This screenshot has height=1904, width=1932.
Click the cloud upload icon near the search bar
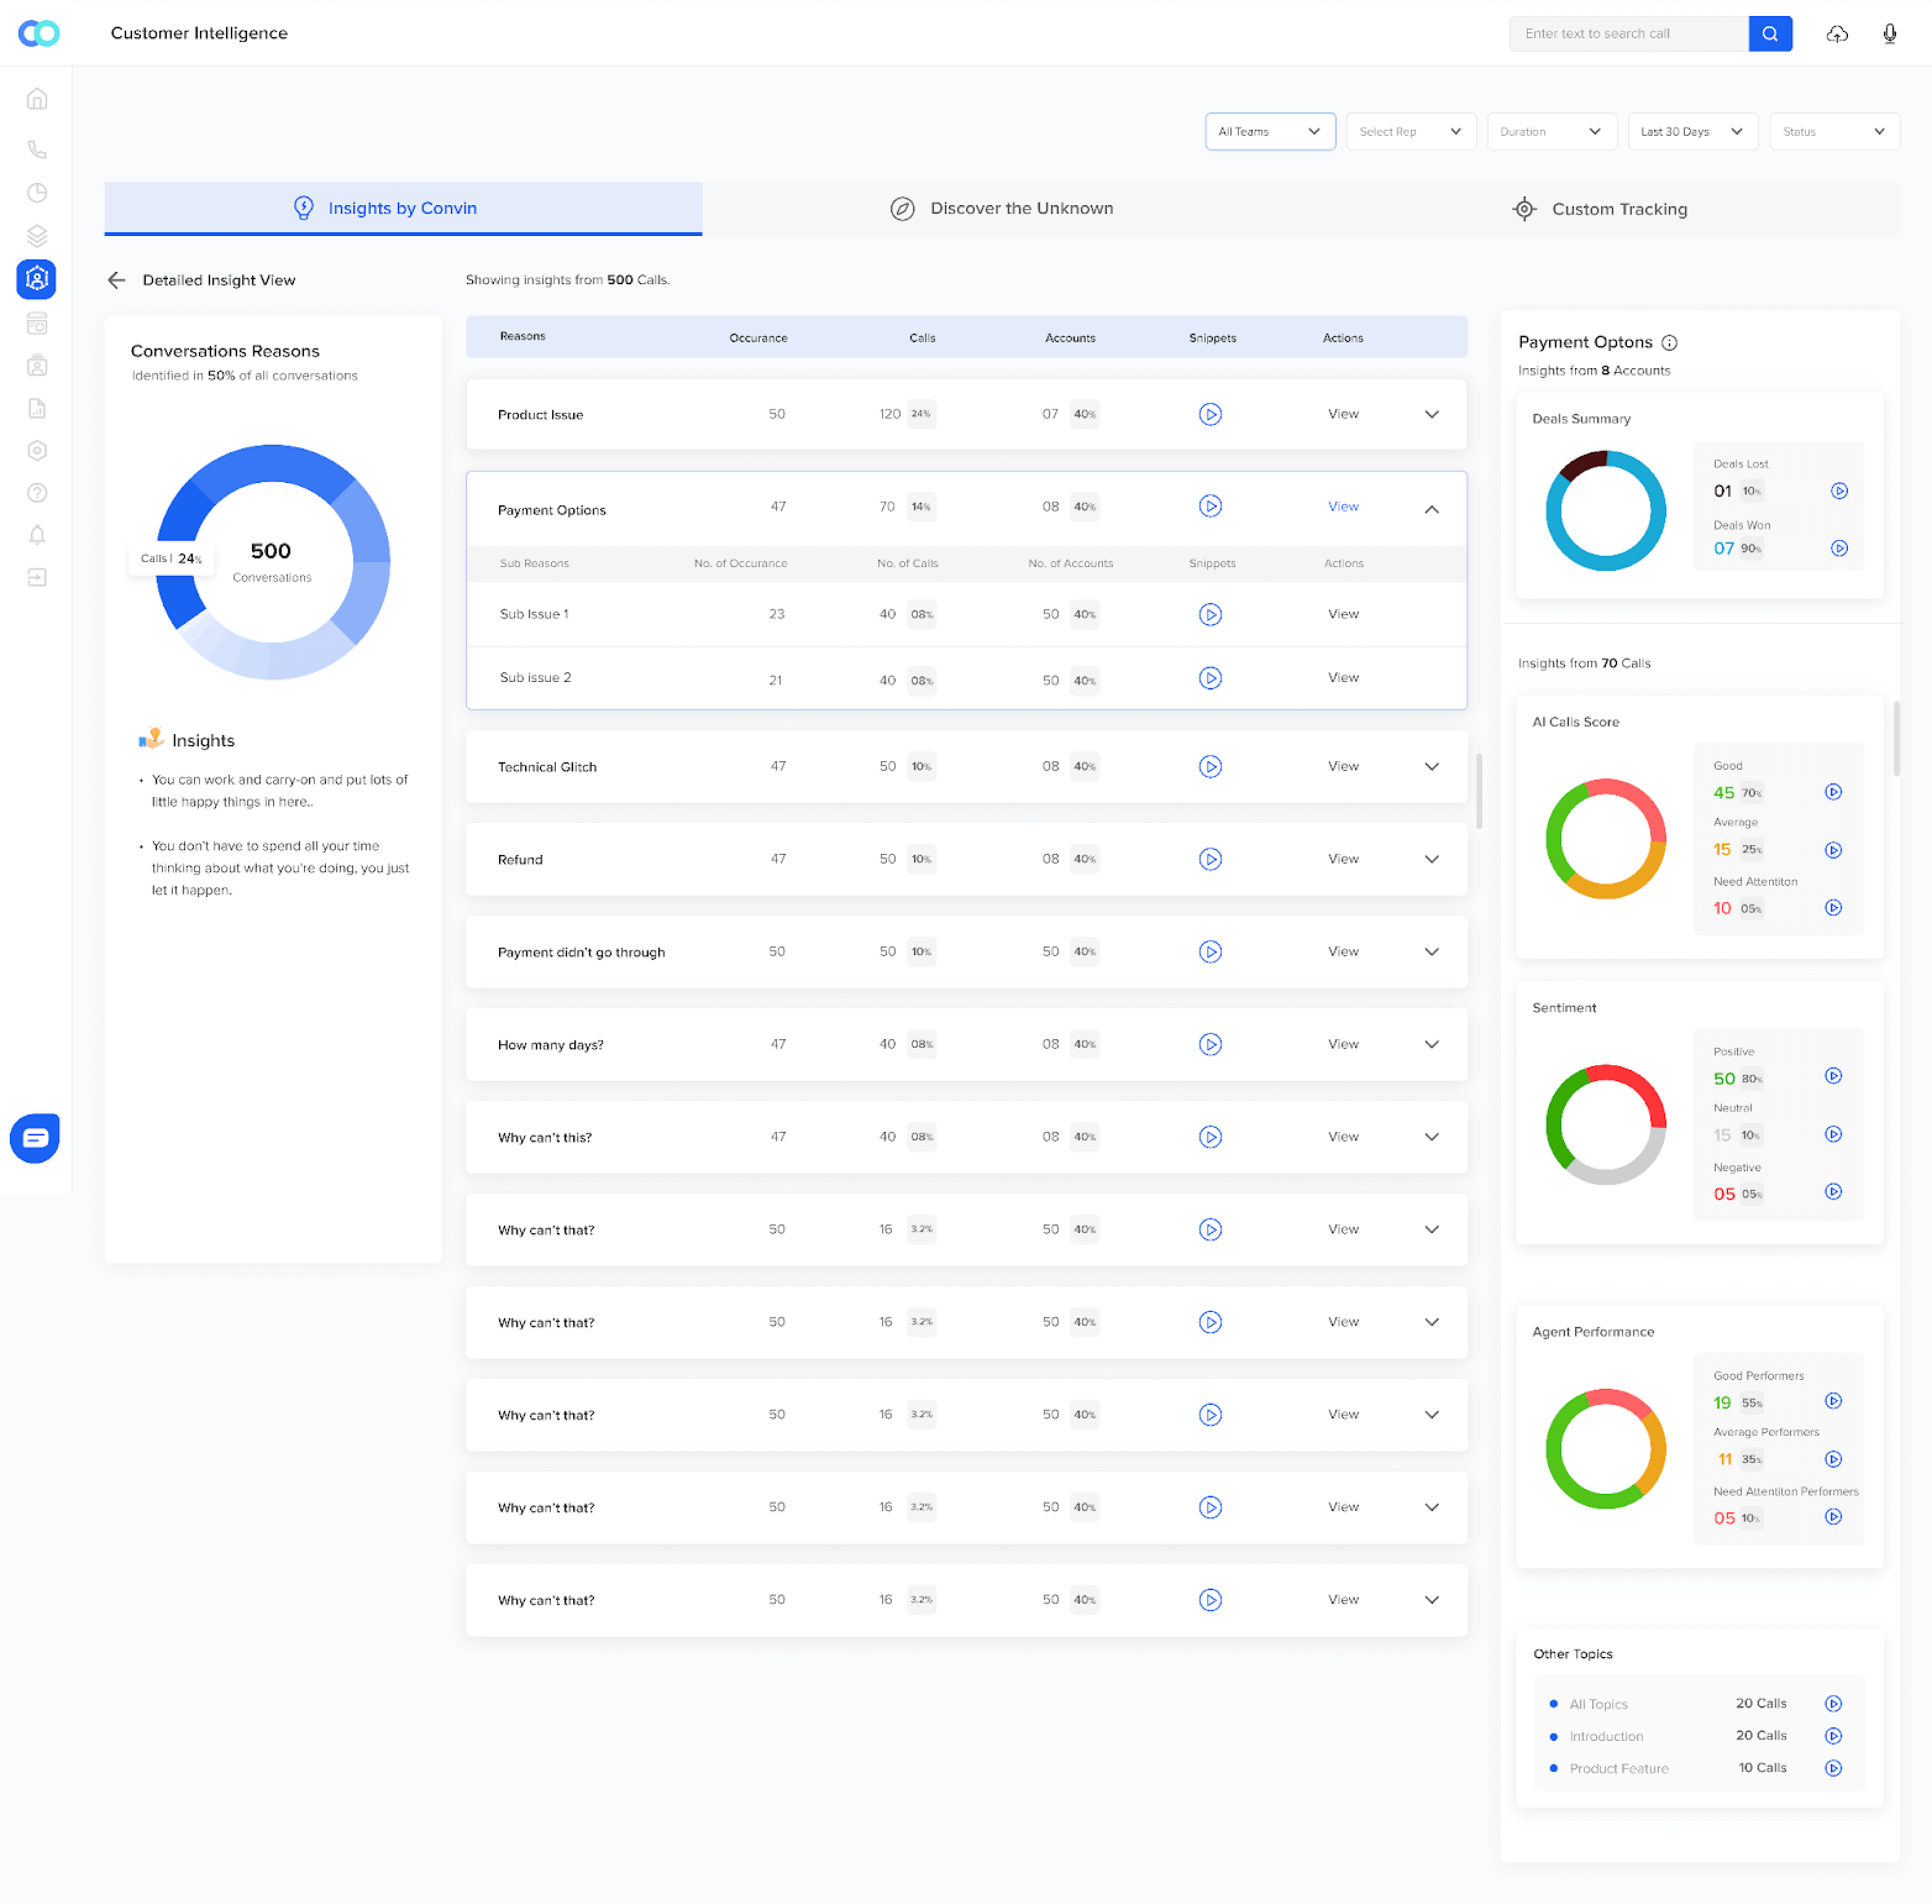1837,33
